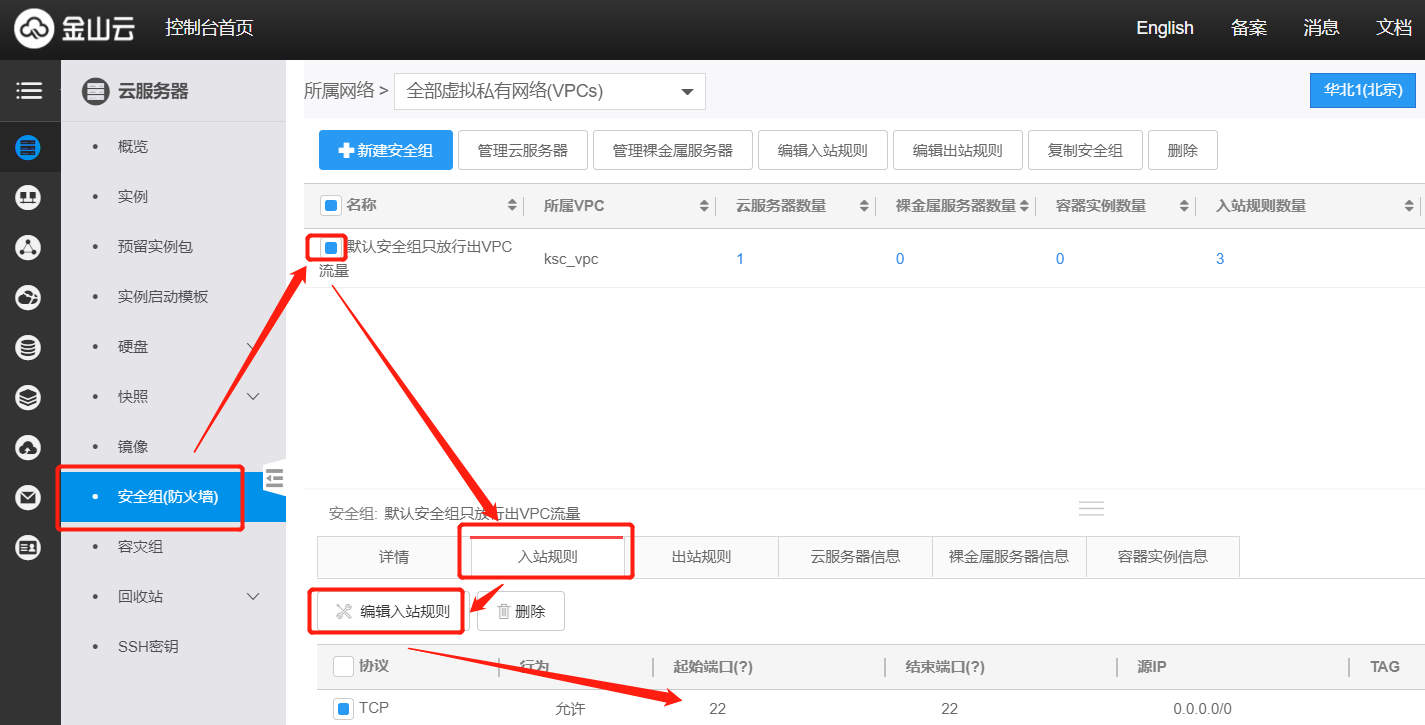
Task: Switch to the 容器实例信息 tab
Action: click(x=1163, y=557)
